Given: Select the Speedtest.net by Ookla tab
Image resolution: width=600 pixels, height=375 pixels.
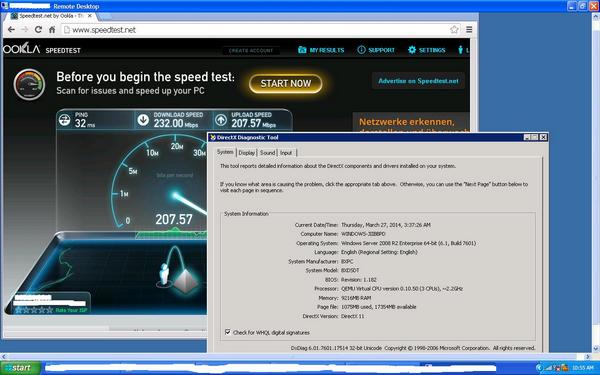Looking at the screenshot, I should pyautogui.click(x=52, y=16).
